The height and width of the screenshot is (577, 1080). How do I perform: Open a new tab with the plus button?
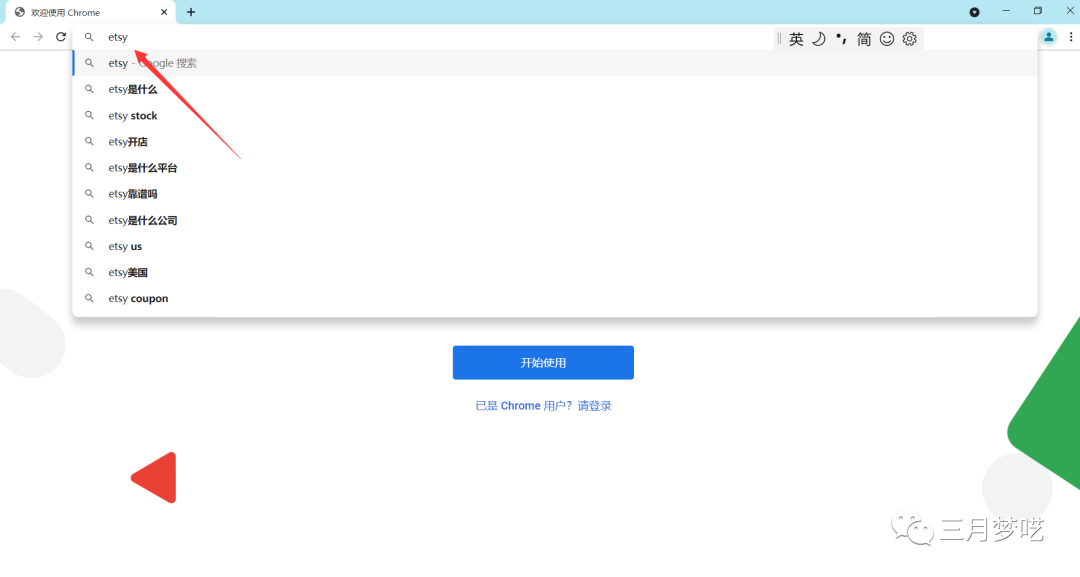point(191,12)
